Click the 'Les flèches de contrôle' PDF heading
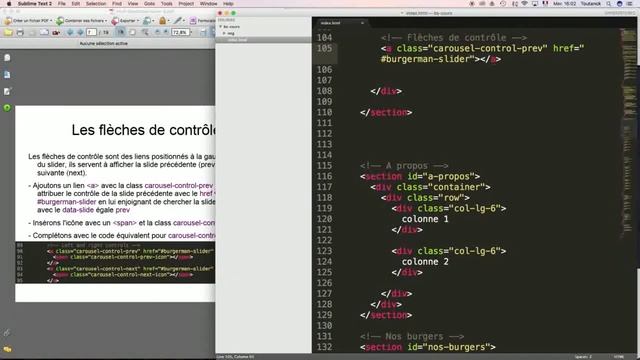640x360 pixels. point(144,130)
